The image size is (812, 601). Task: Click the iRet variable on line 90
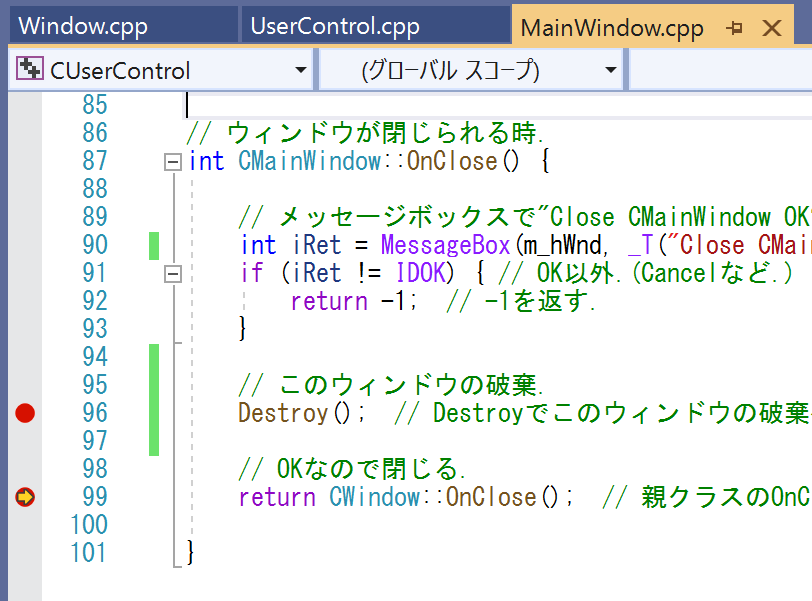click(x=317, y=245)
